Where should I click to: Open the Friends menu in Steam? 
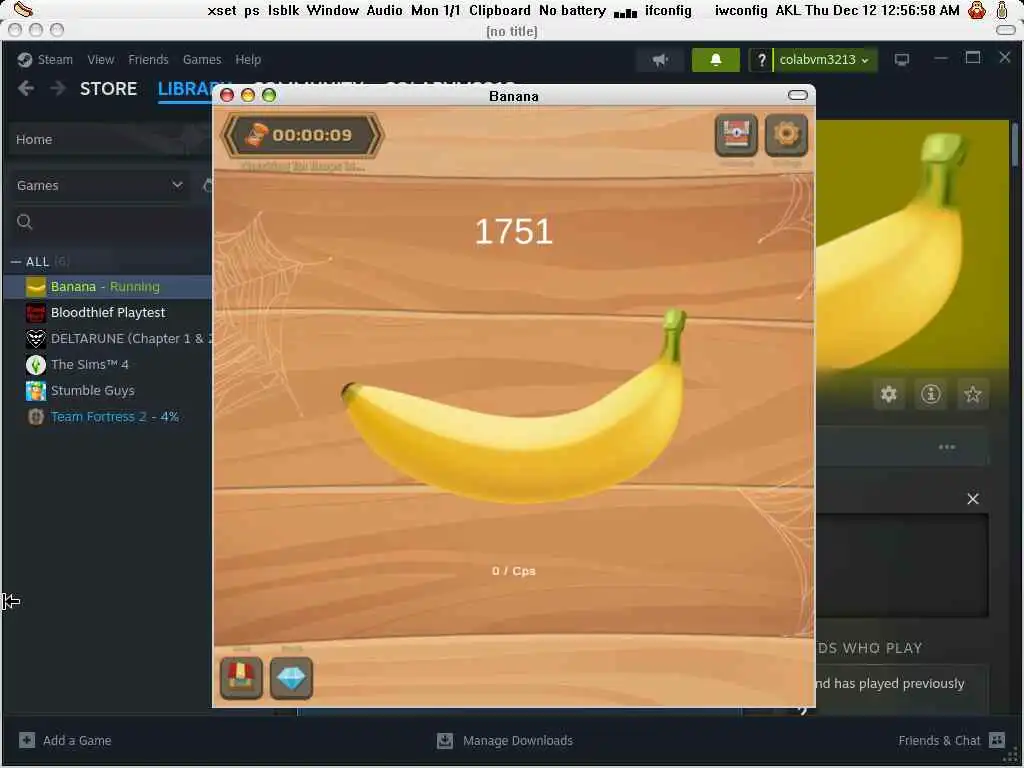[x=148, y=59]
